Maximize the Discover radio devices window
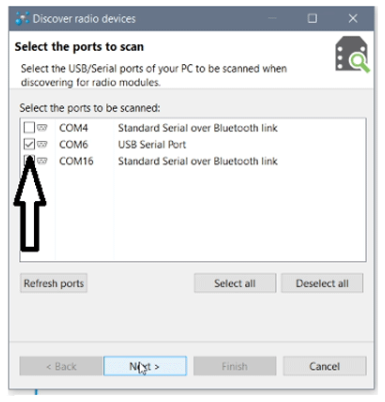Viewport: 385px width, 402px height. click(x=312, y=18)
